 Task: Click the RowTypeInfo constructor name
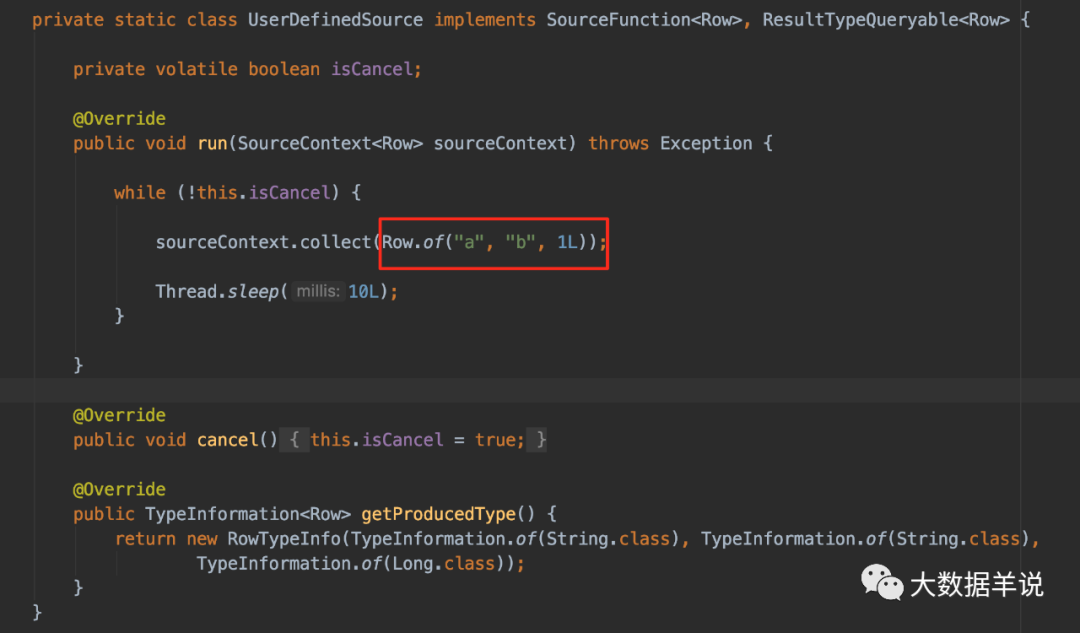(x=284, y=539)
